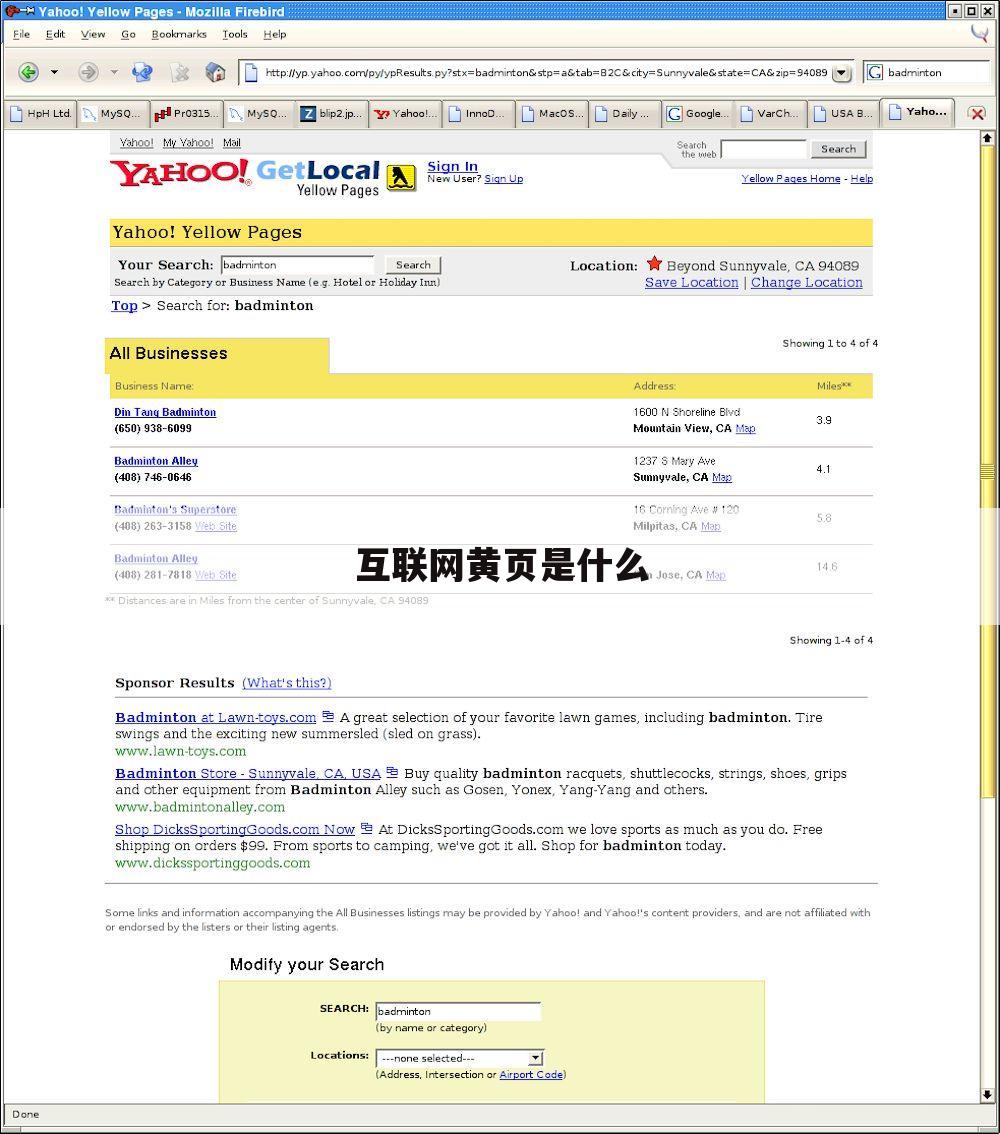Open the Help menu
The image size is (1000, 1134).
[x=274, y=34]
